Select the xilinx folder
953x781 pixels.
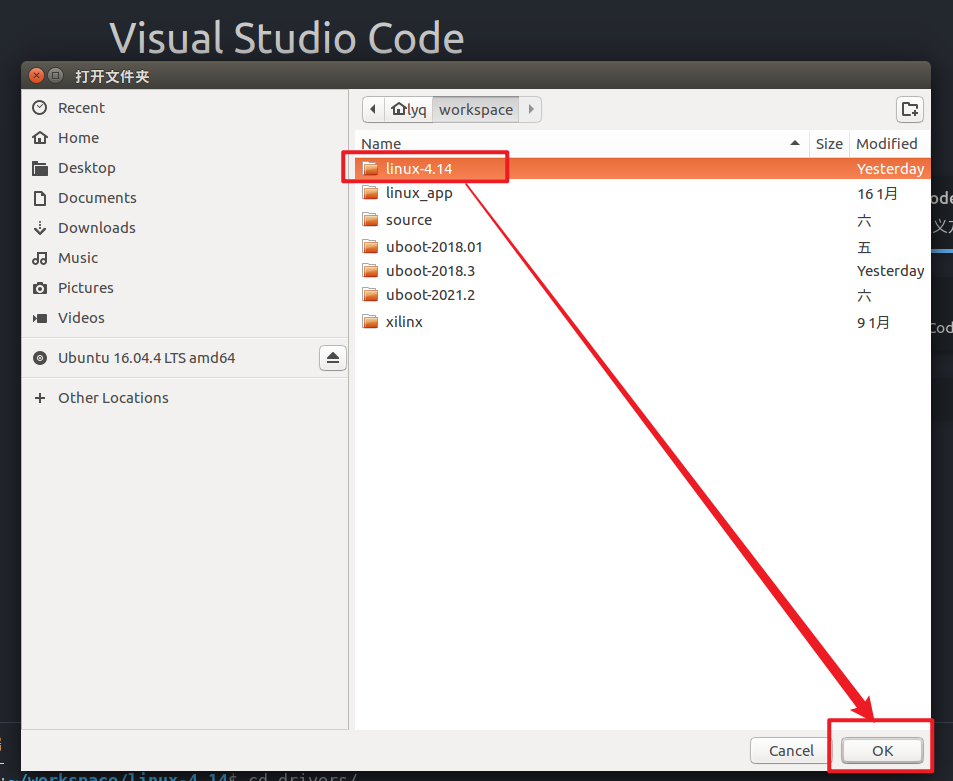coord(642,322)
